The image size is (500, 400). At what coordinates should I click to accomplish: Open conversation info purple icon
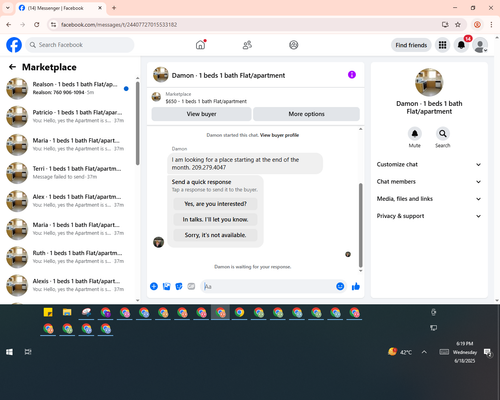click(352, 75)
